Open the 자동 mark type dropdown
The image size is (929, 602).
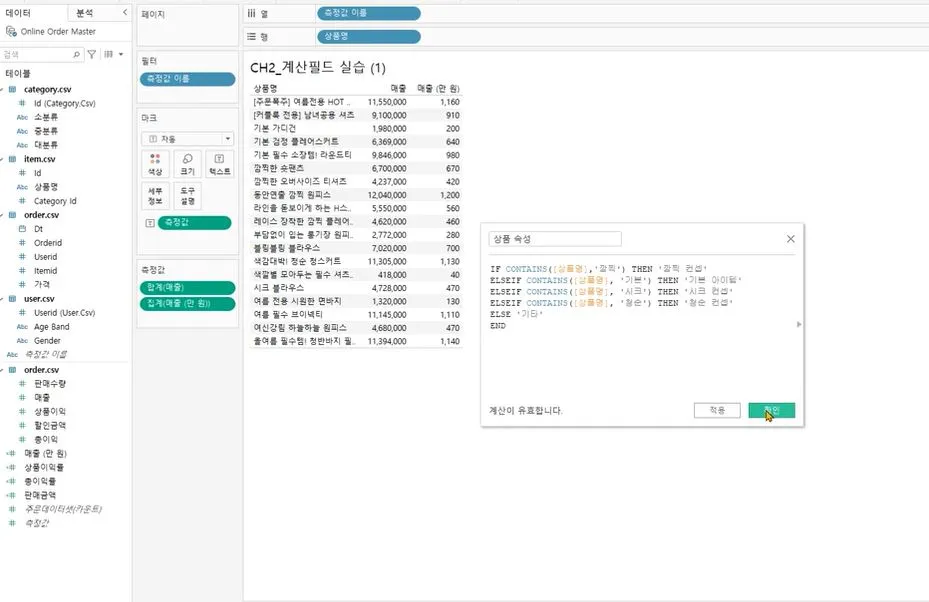click(187, 139)
